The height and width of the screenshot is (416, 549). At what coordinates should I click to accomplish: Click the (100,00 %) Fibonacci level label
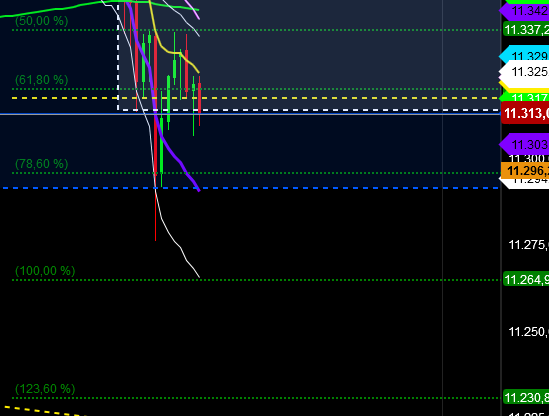tap(45, 271)
